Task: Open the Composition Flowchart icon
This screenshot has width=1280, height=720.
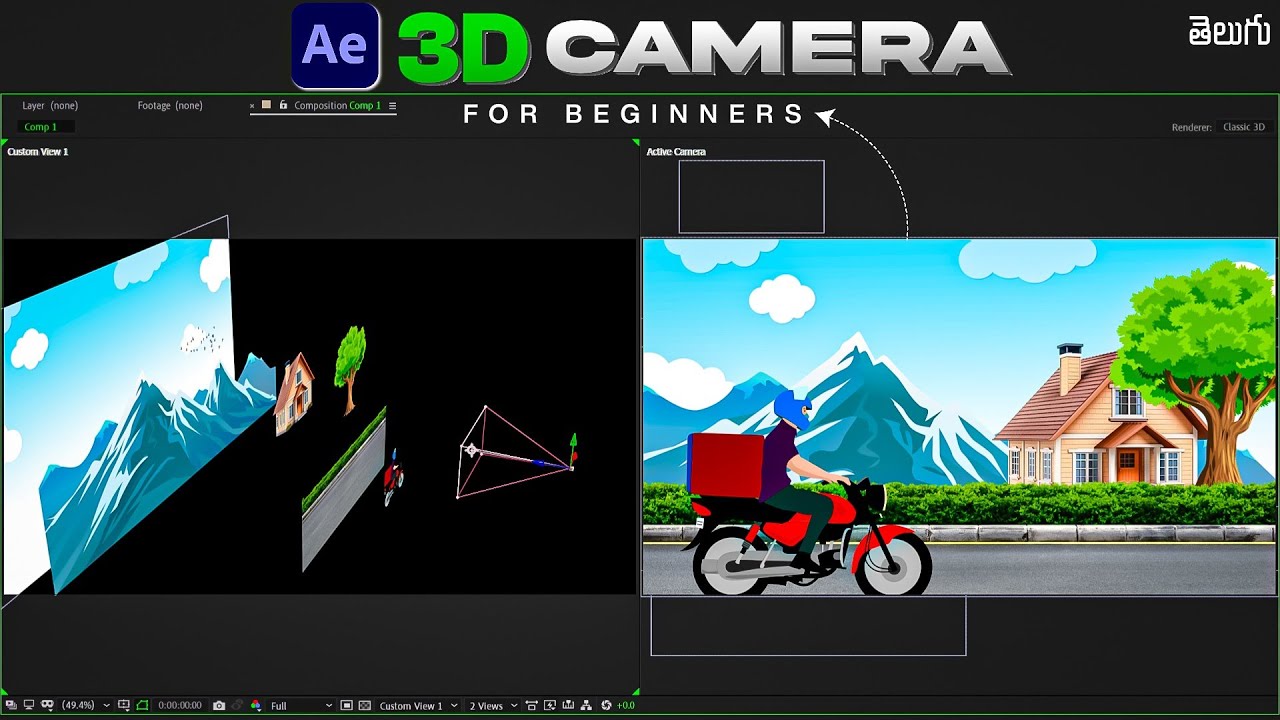Action: [586, 705]
